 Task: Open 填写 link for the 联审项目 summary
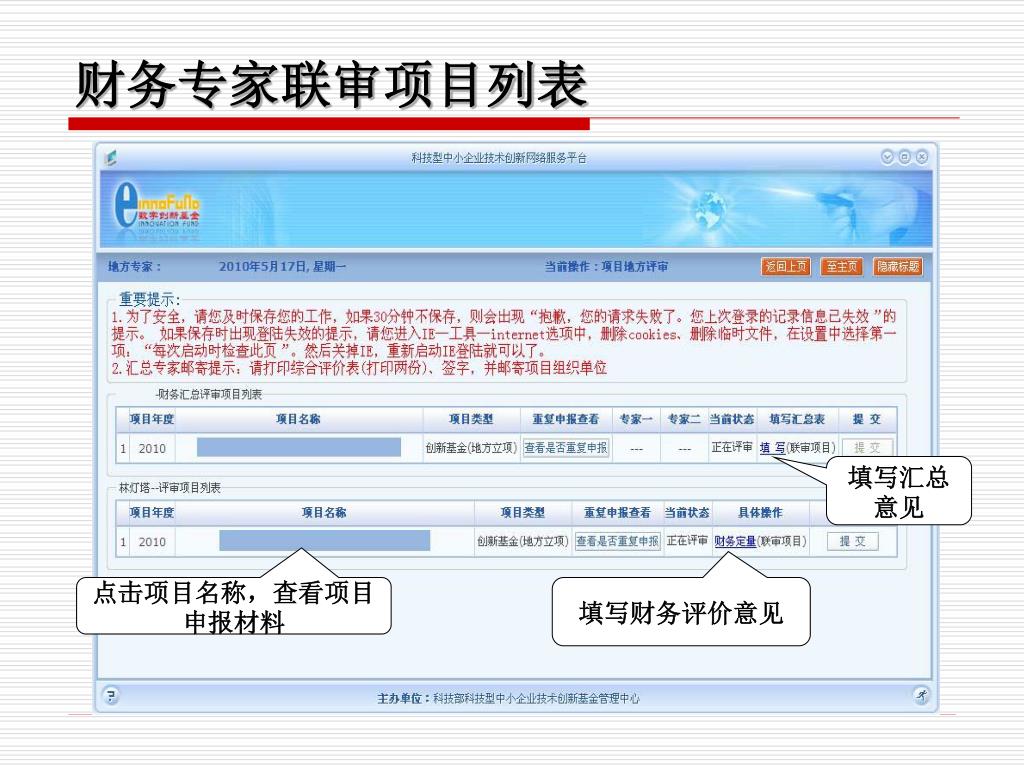(772, 448)
